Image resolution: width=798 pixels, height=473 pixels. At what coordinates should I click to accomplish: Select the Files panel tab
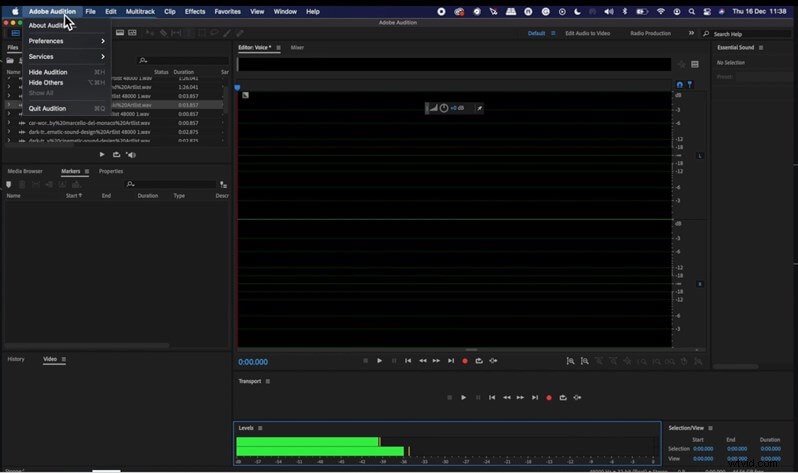pyautogui.click(x=13, y=47)
